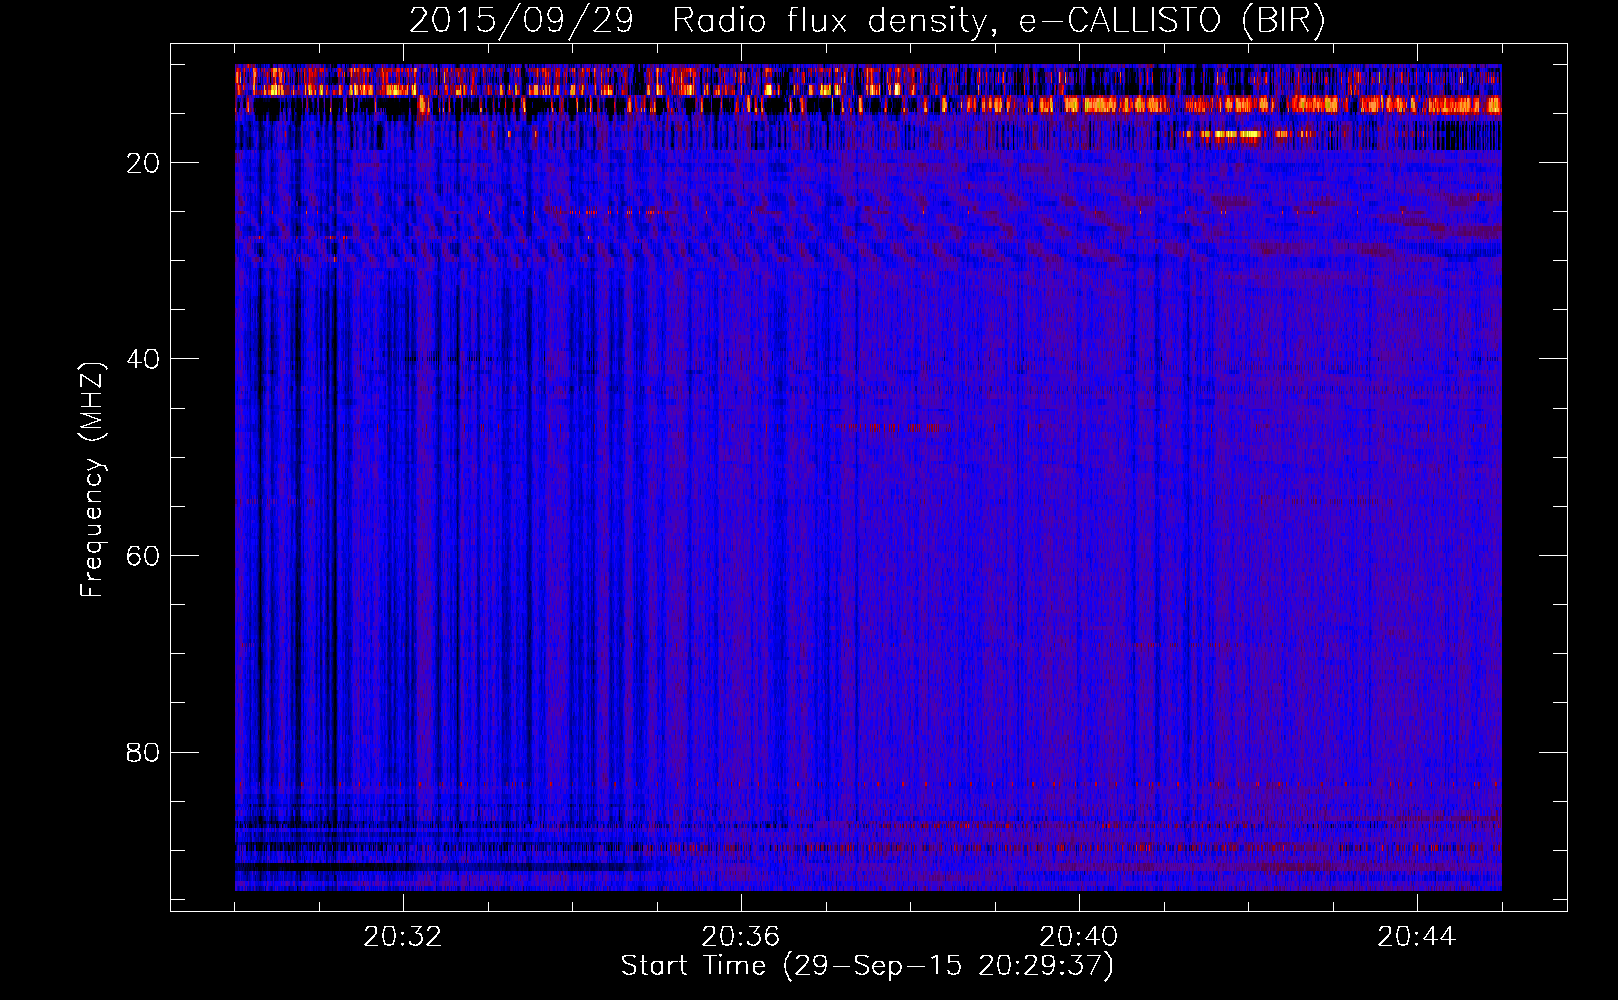1618x1000 pixels.
Task: Click the '60' frequency tick label
Action: click(x=143, y=556)
